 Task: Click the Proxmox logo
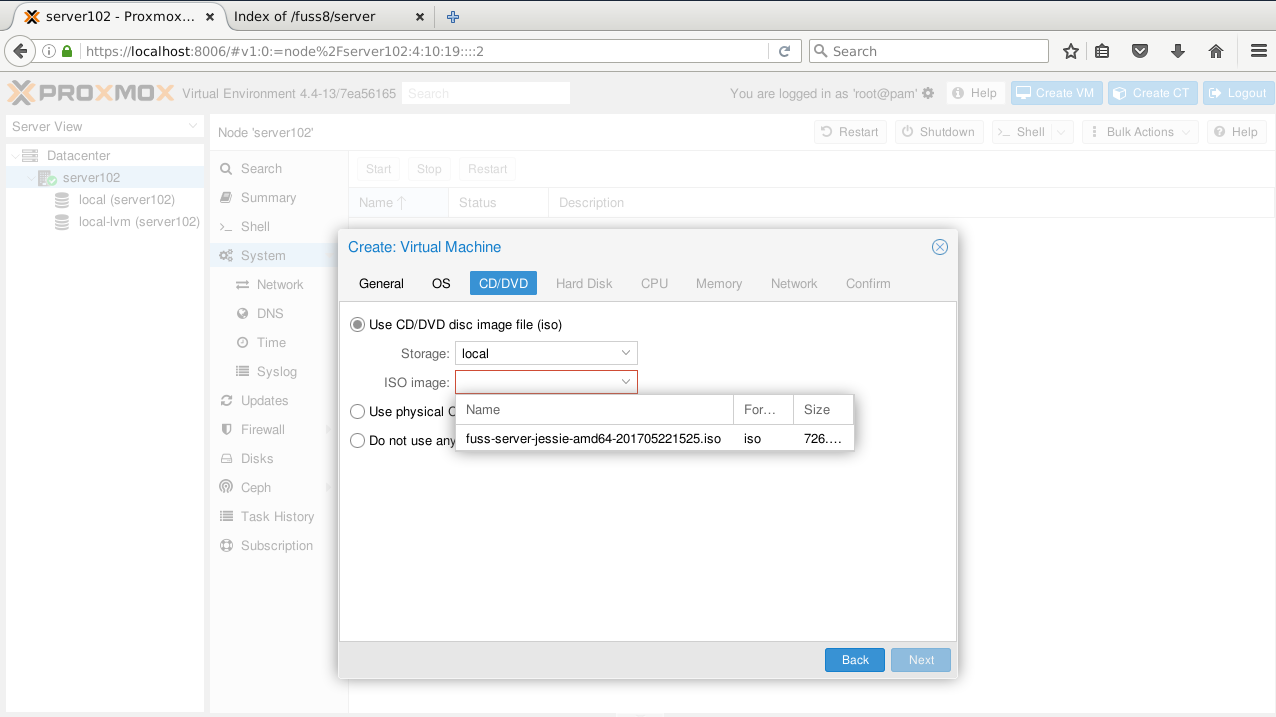click(90, 93)
